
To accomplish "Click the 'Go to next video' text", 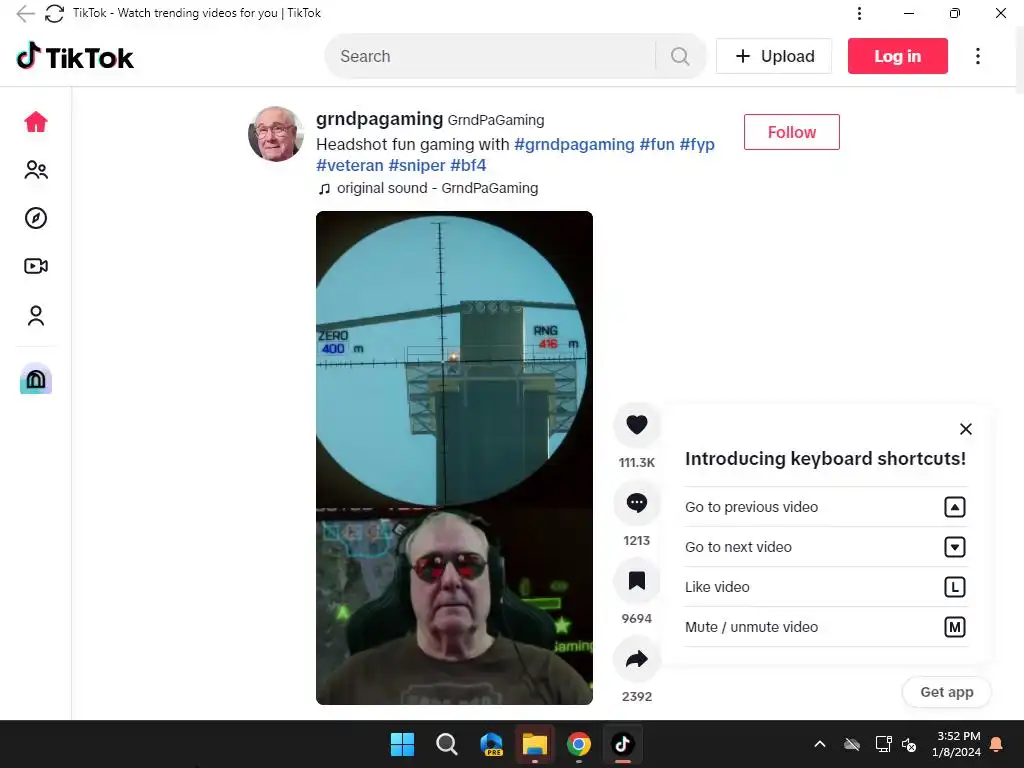I will click(x=738, y=547).
